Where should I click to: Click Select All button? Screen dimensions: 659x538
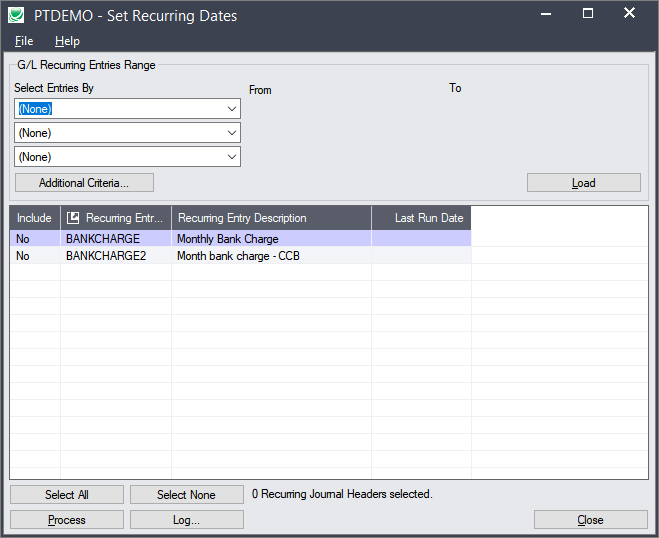[x=67, y=495]
